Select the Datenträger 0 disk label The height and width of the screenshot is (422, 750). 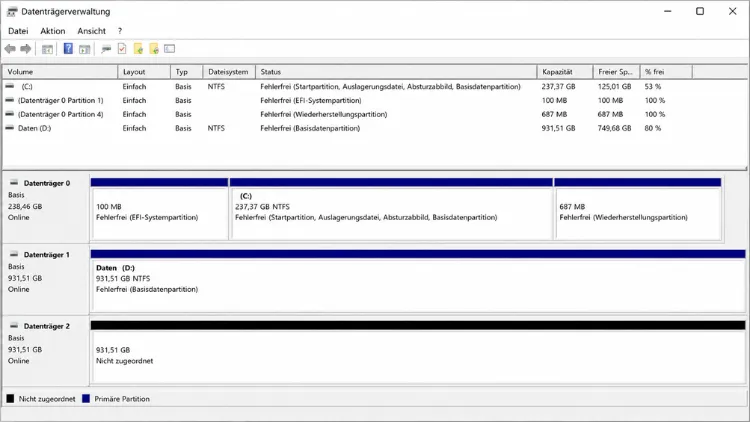click(x=47, y=183)
